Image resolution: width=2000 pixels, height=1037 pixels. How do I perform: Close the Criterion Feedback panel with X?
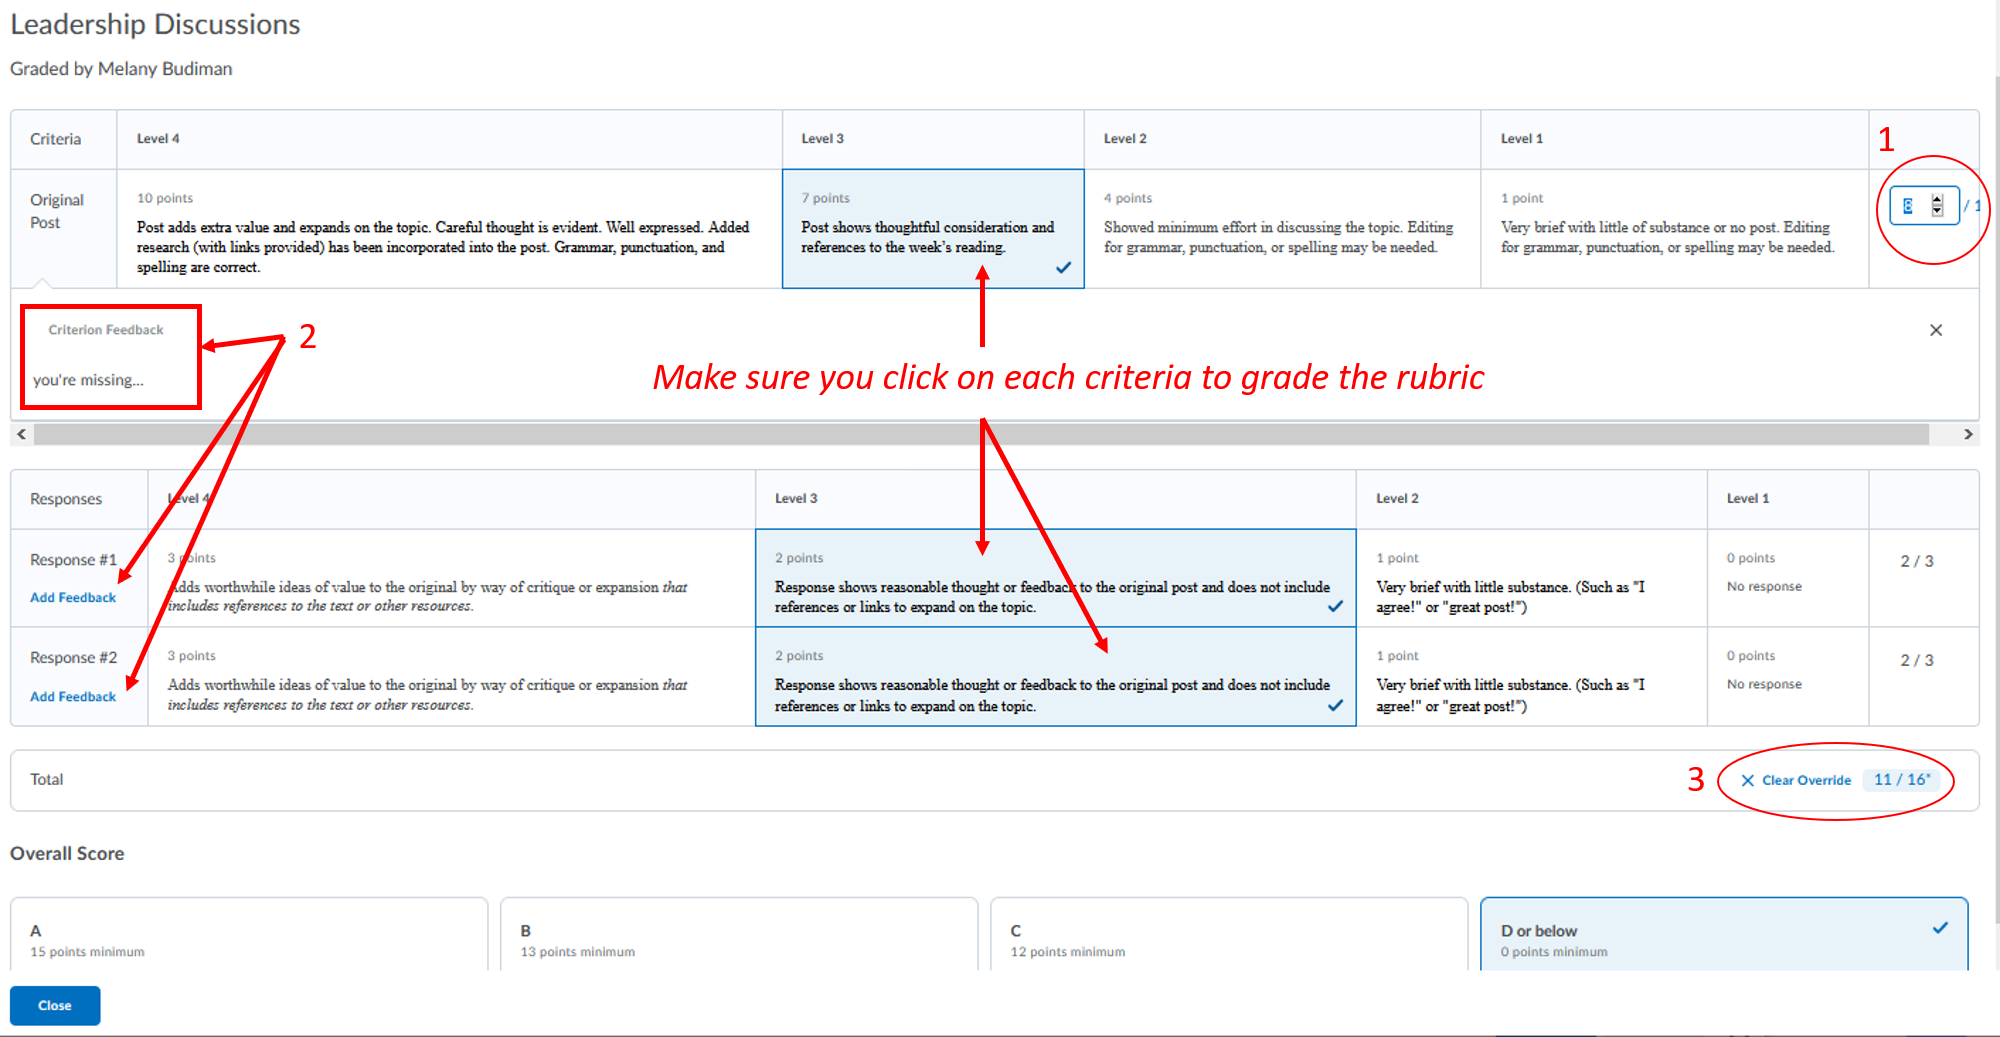pos(1935,330)
